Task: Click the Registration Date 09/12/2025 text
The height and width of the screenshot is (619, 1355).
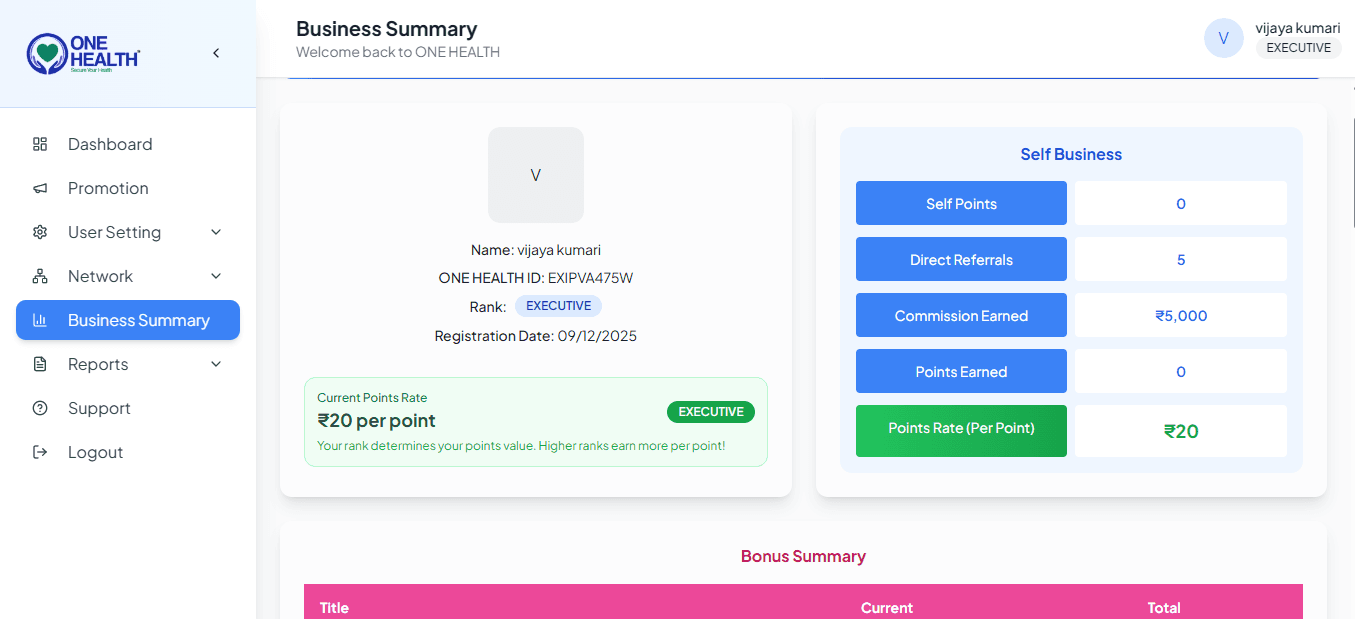Action: pos(536,336)
